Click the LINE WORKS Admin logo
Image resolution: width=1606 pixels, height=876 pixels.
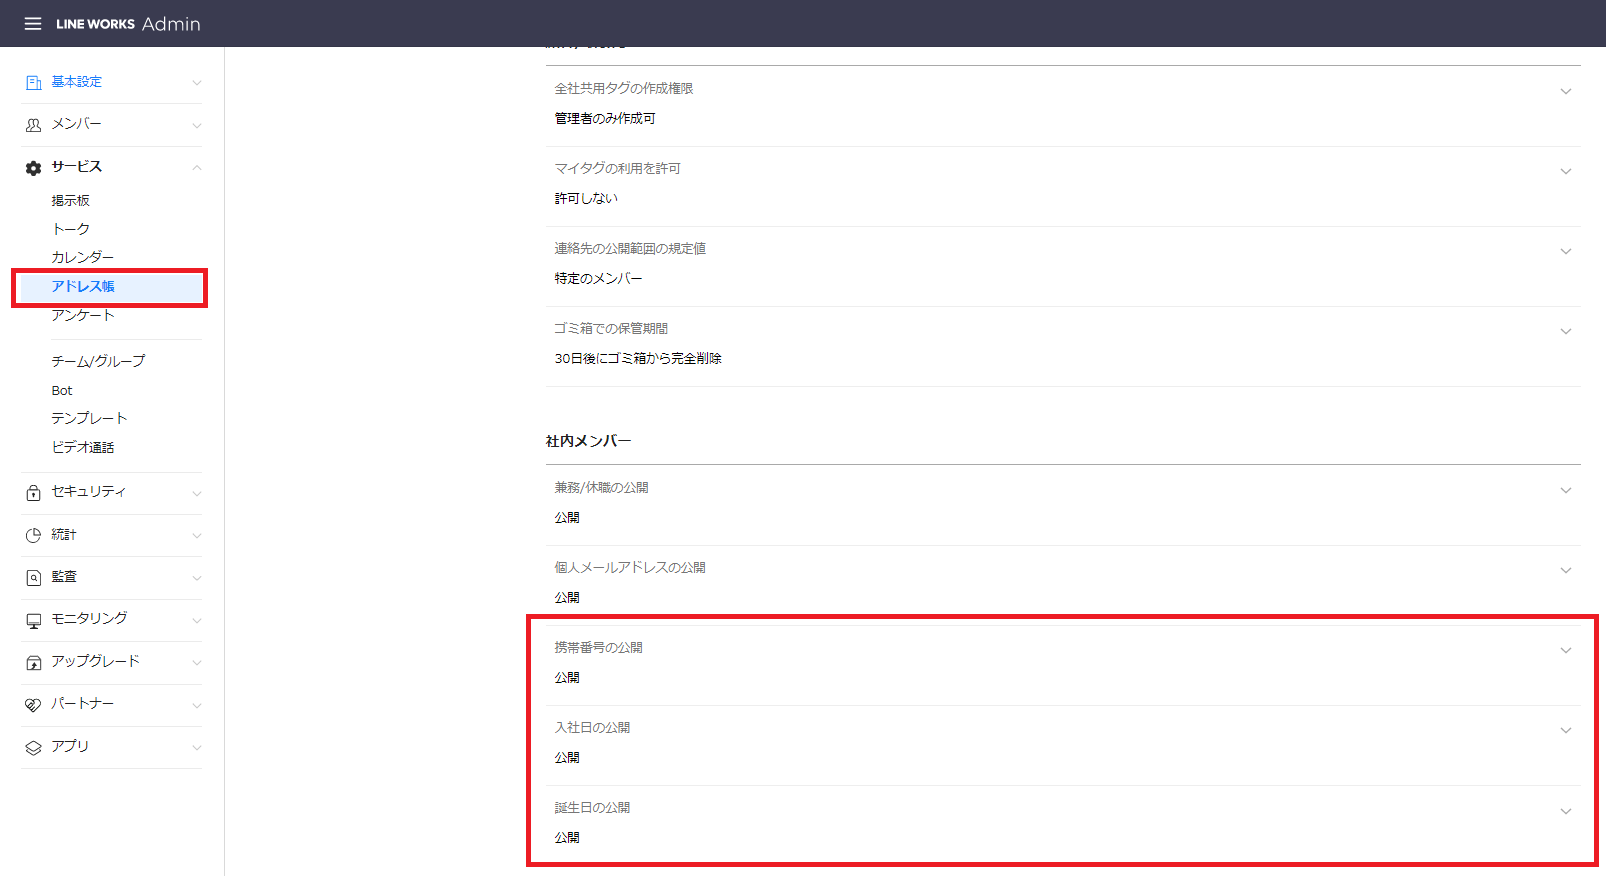click(x=128, y=24)
